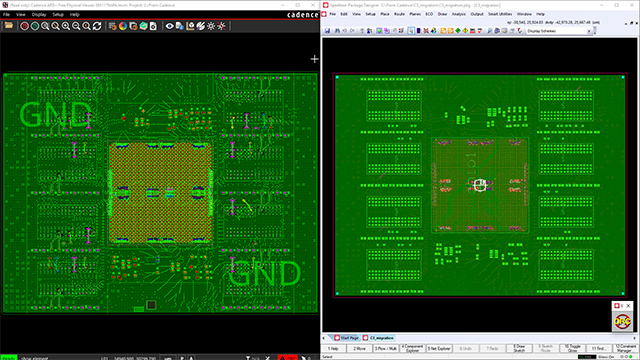Click the green 3D layer-stack icon in Cadence

143,26
